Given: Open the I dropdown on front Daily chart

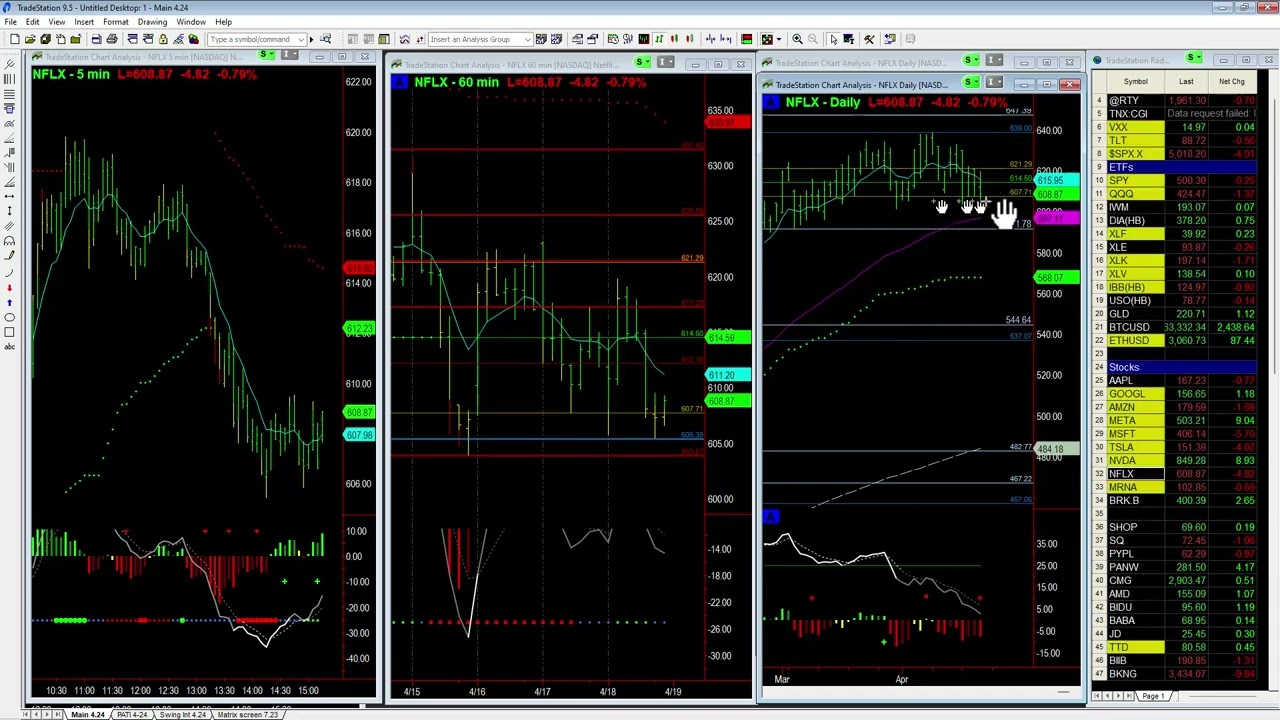Looking at the screenshot, I should tap(994, 82).
